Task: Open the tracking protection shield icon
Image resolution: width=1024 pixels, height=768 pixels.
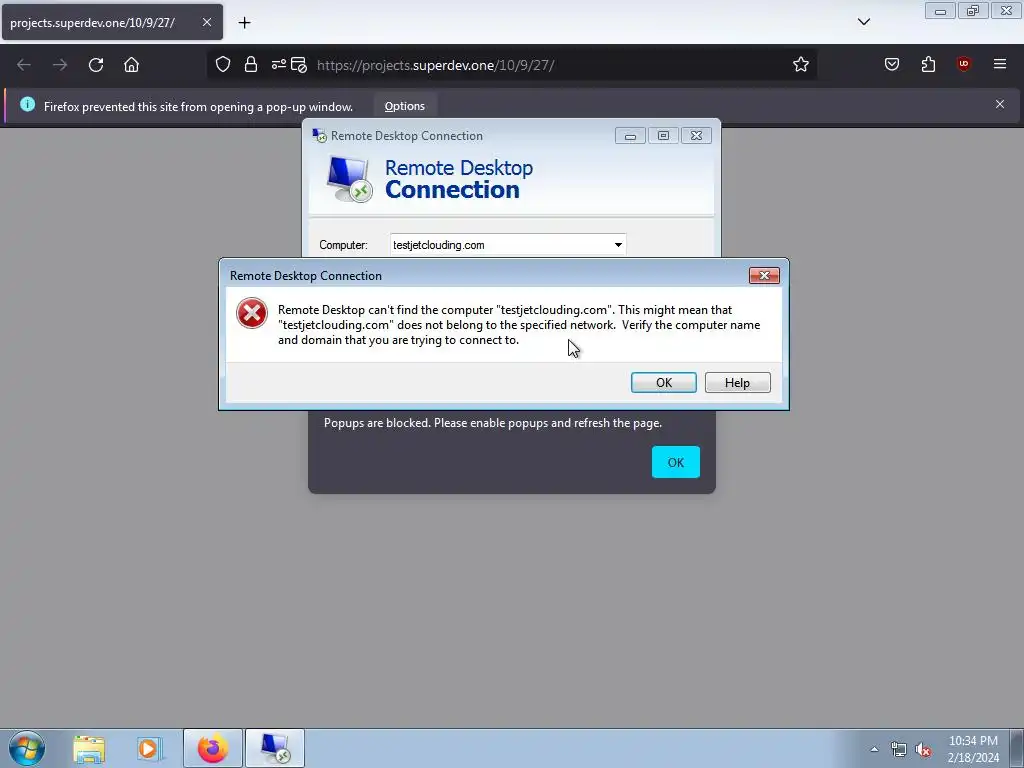Action: point(223,65)
